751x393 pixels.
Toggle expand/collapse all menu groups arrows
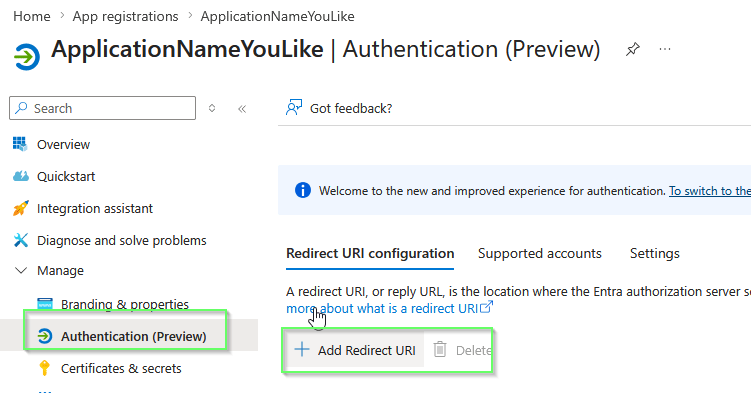click(x=212, y=108)
